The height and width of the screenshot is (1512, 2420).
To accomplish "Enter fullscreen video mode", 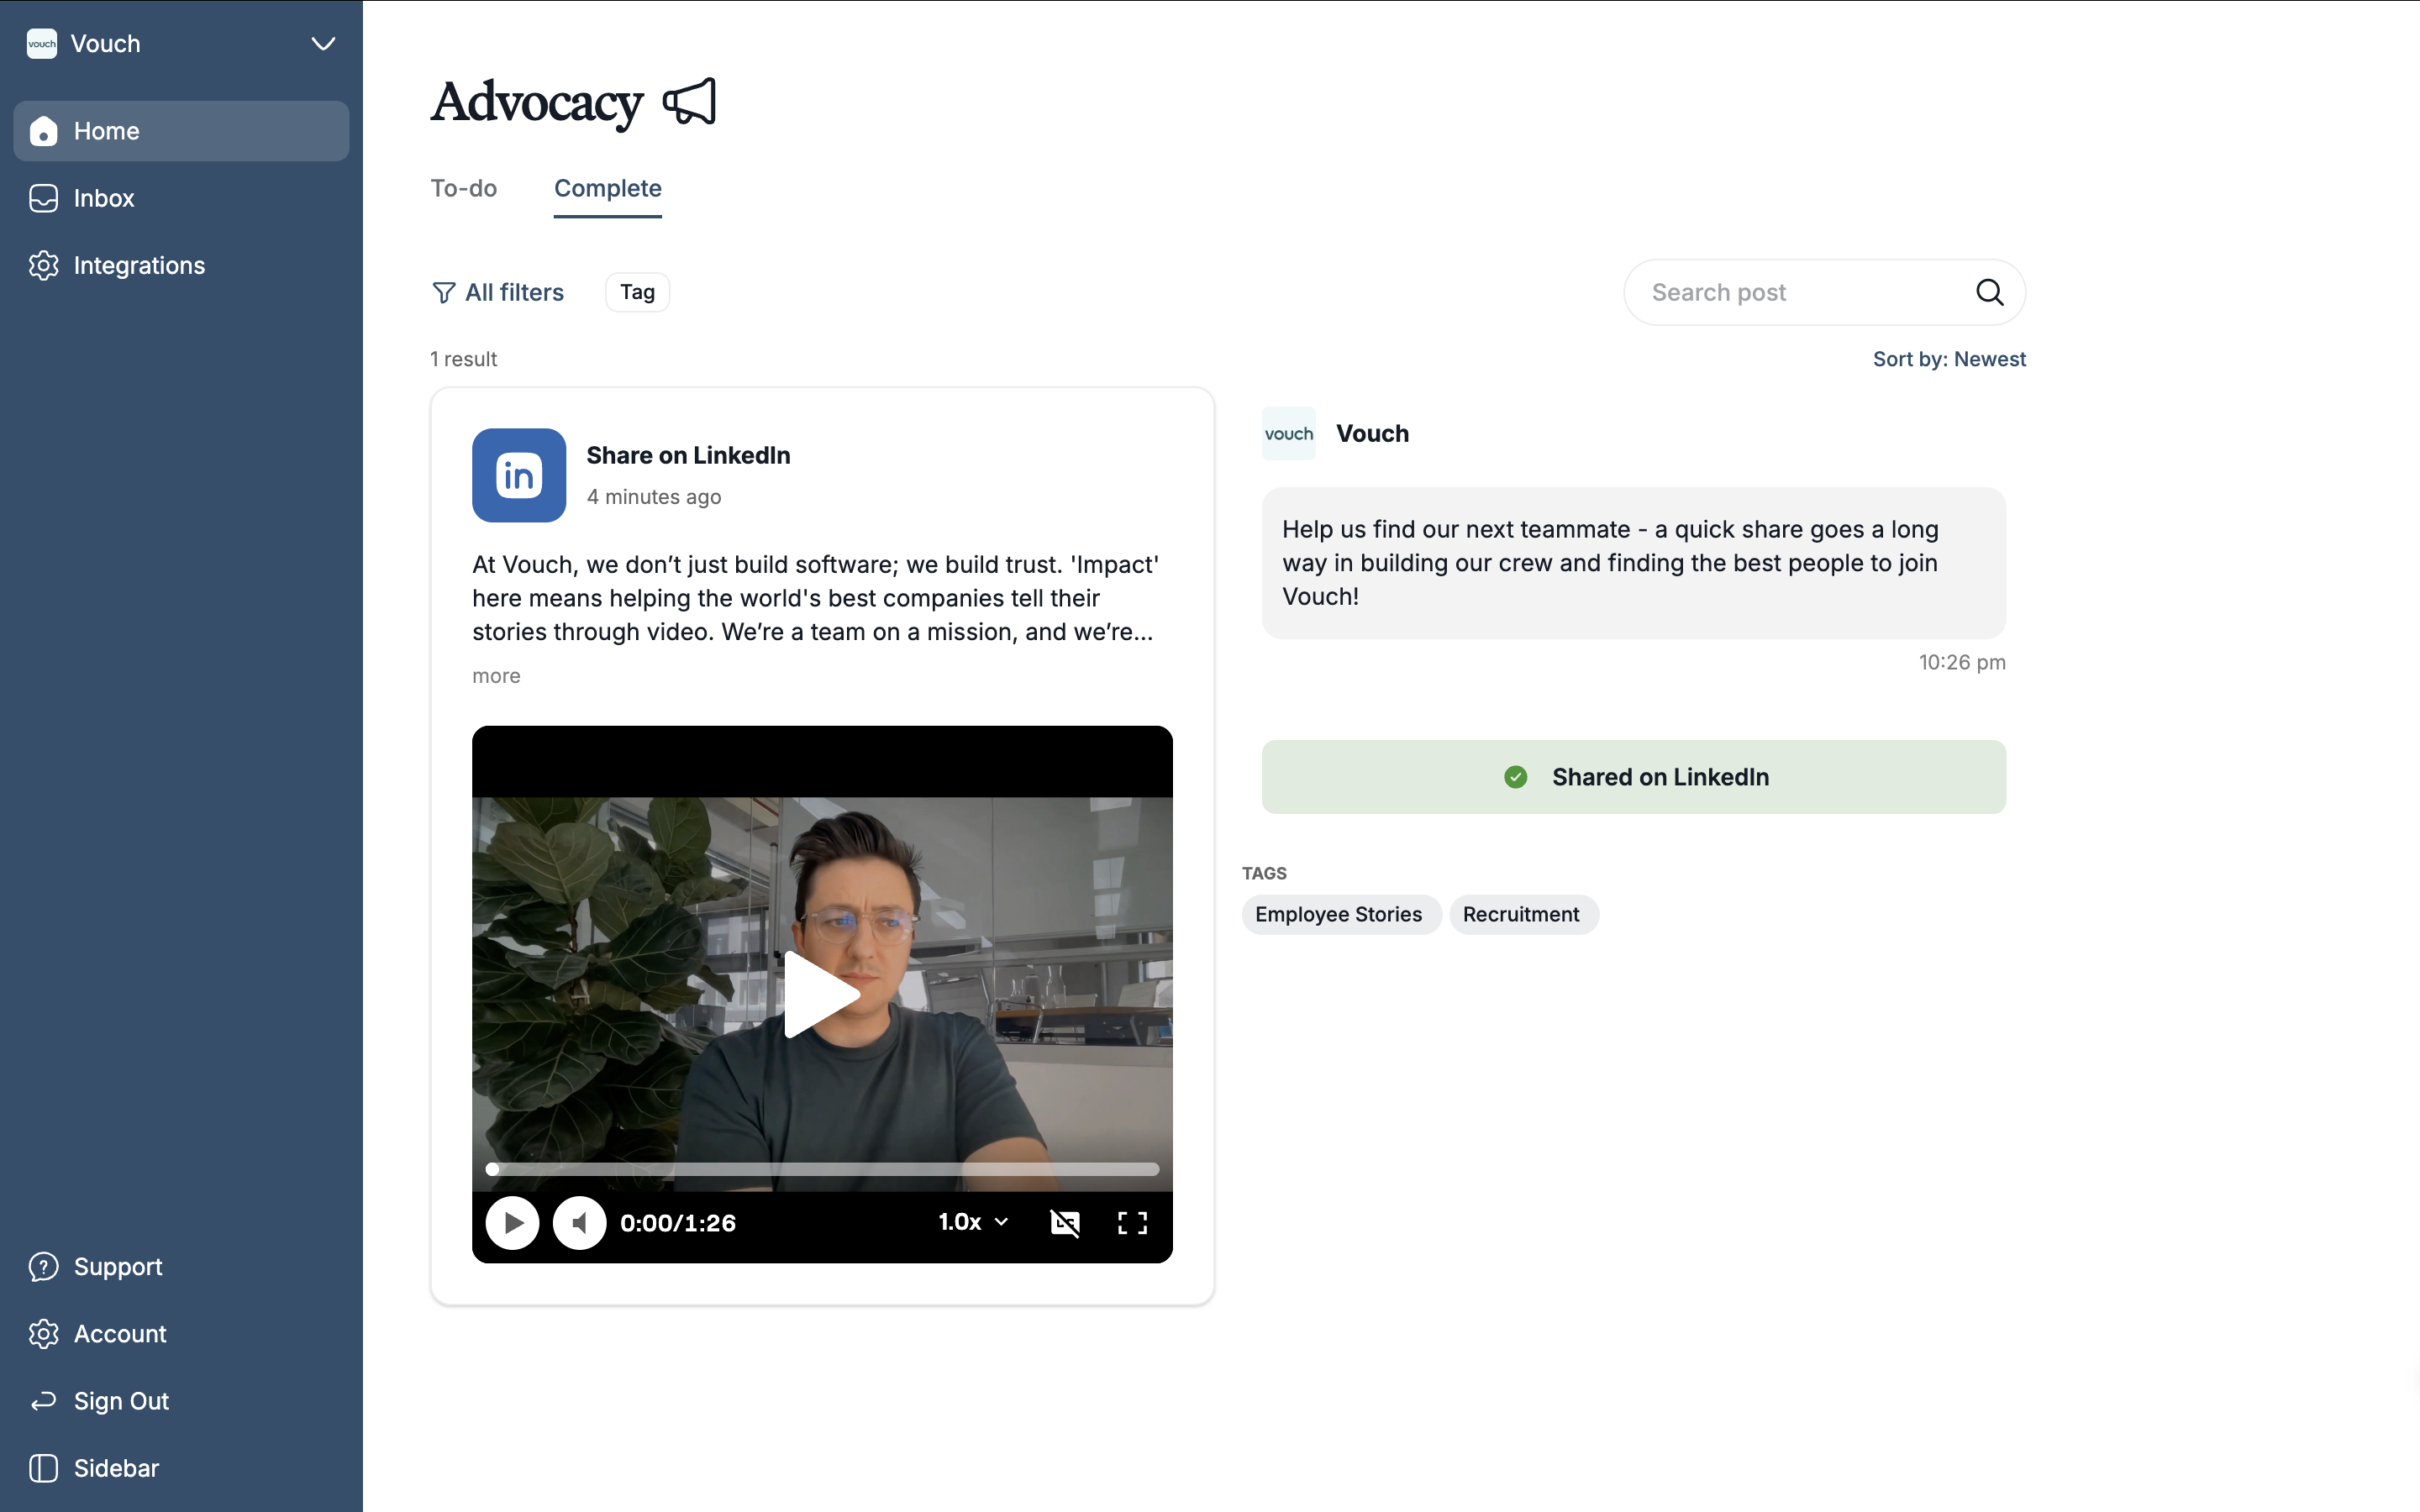I will click(x=1132, y=1222).
